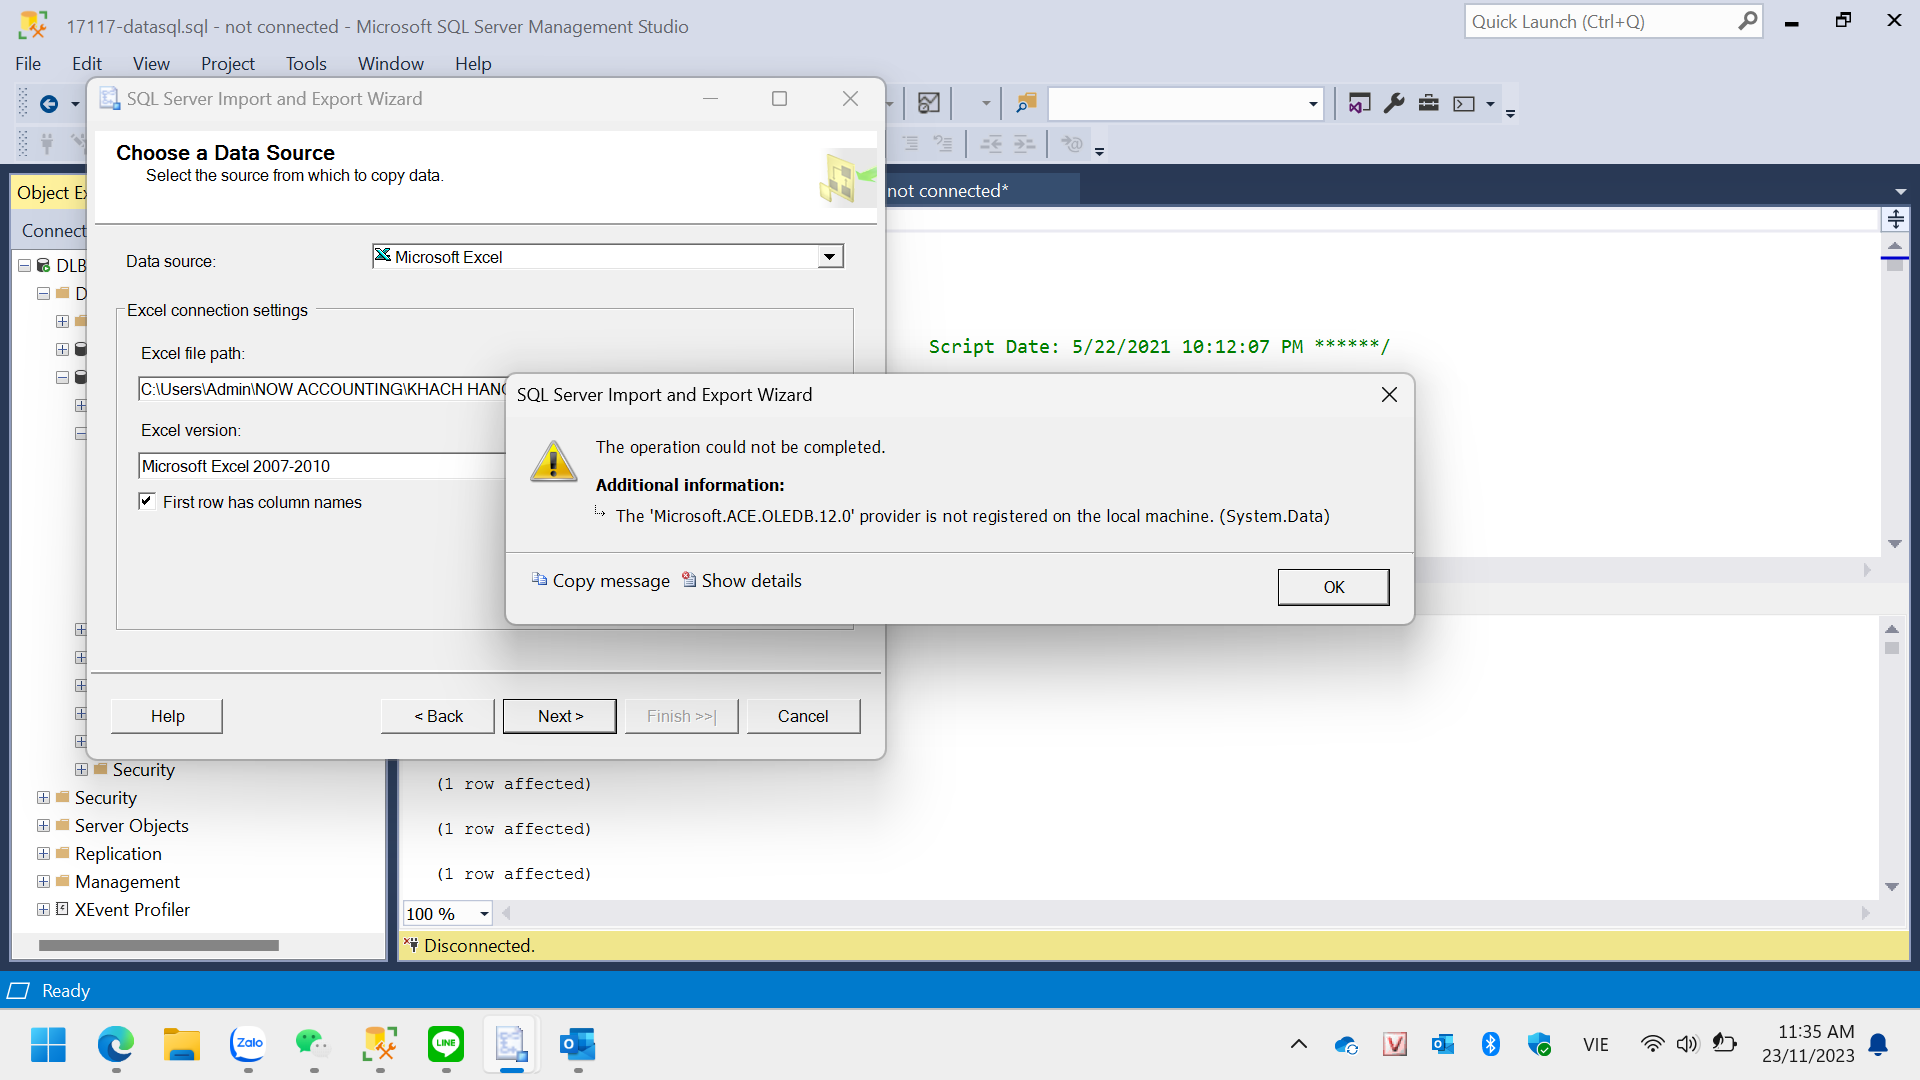The image size is (1920, 1080).
Task: Click the Cancel button in wizard
Action: pyautogui.click(x=802, y=716)
